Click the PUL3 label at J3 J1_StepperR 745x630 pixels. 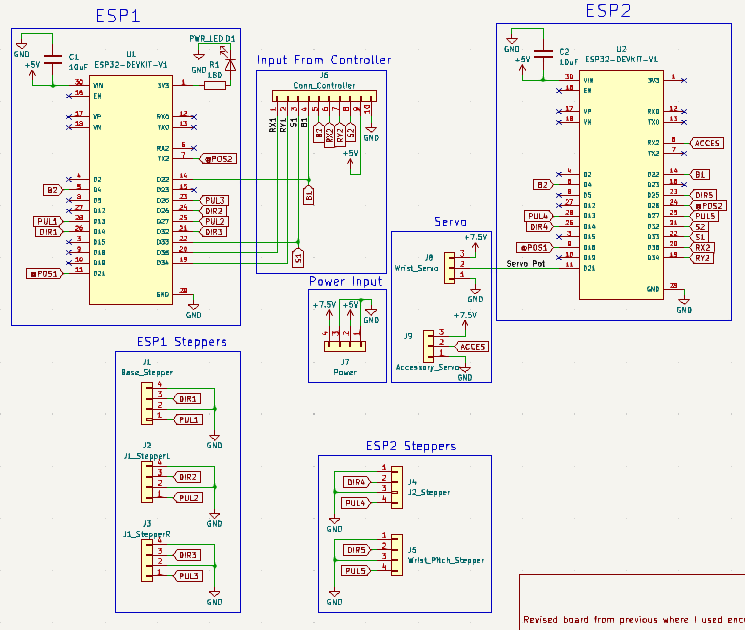[x=188, y=576]
